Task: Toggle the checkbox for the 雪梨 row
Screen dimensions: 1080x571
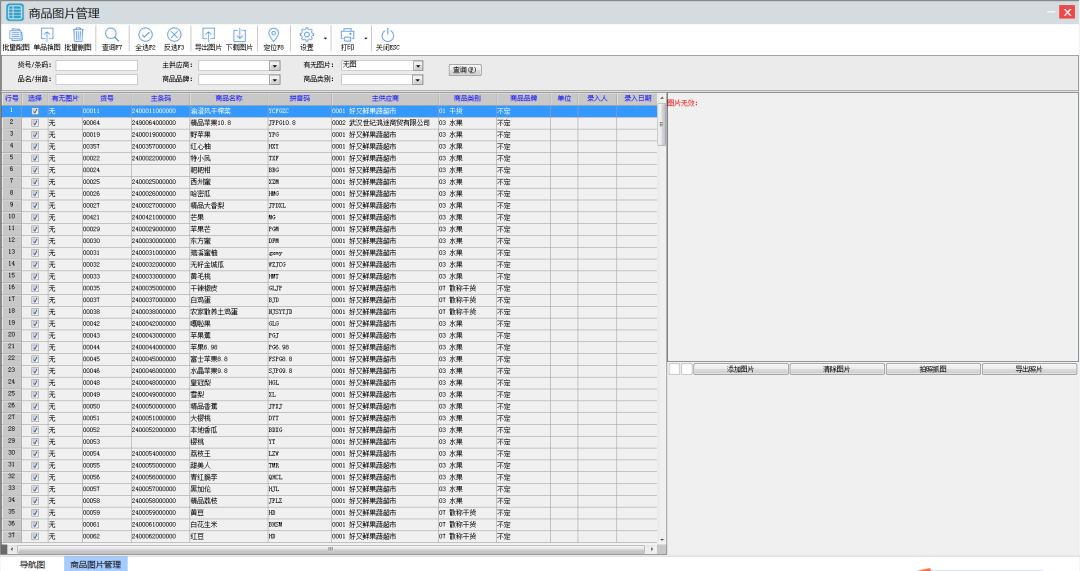Action: pos(35,394)
